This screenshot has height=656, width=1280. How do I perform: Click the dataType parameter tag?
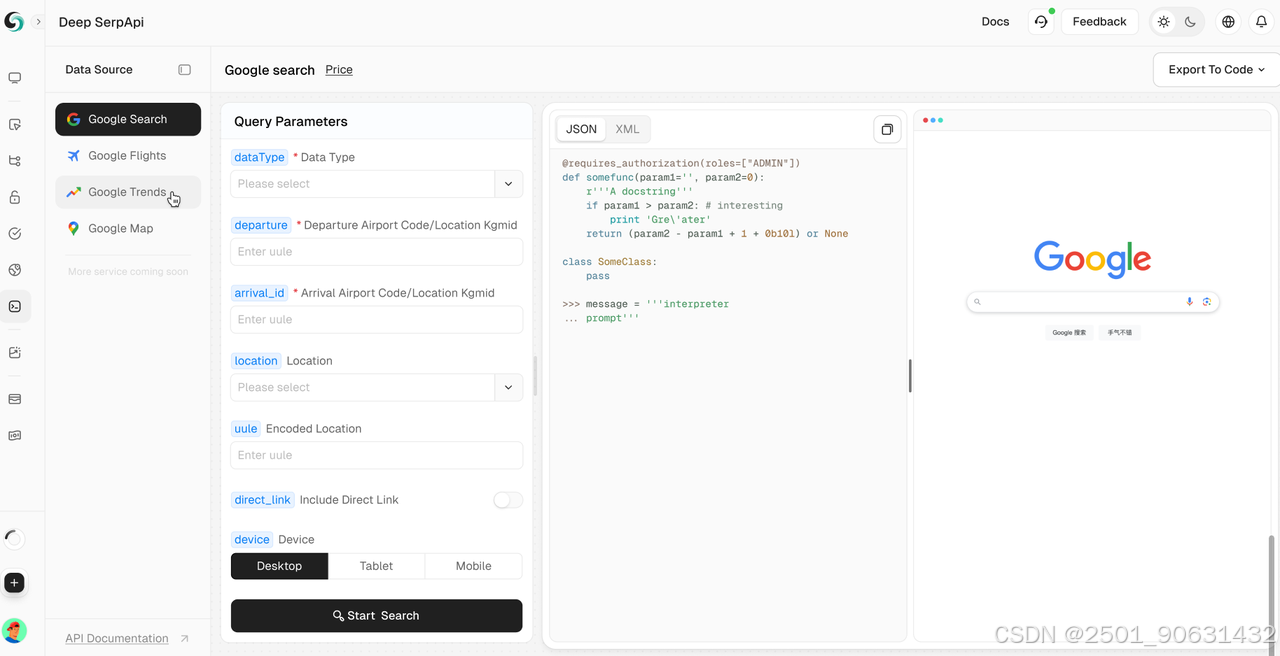(x=259, y=157)
